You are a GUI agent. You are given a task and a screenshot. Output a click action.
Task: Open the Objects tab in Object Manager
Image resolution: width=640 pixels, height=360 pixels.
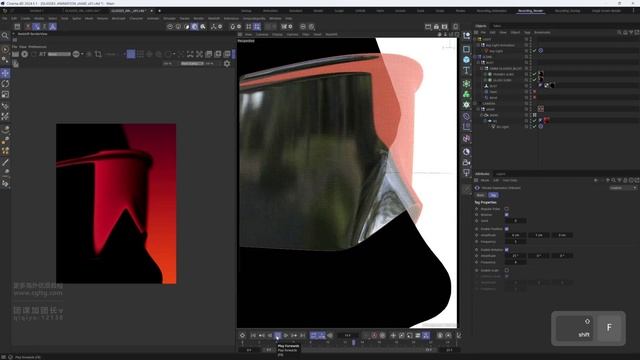pyautogui.click(x=481, y=26)
